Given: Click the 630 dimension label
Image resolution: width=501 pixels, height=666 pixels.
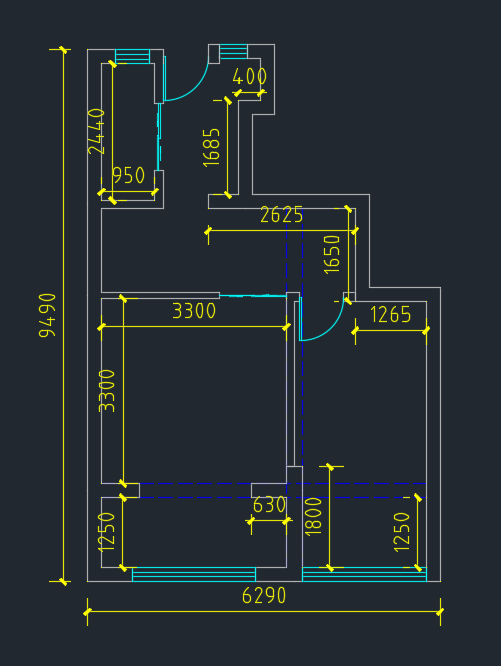Looking at the screenshot, I should [269, 505].
